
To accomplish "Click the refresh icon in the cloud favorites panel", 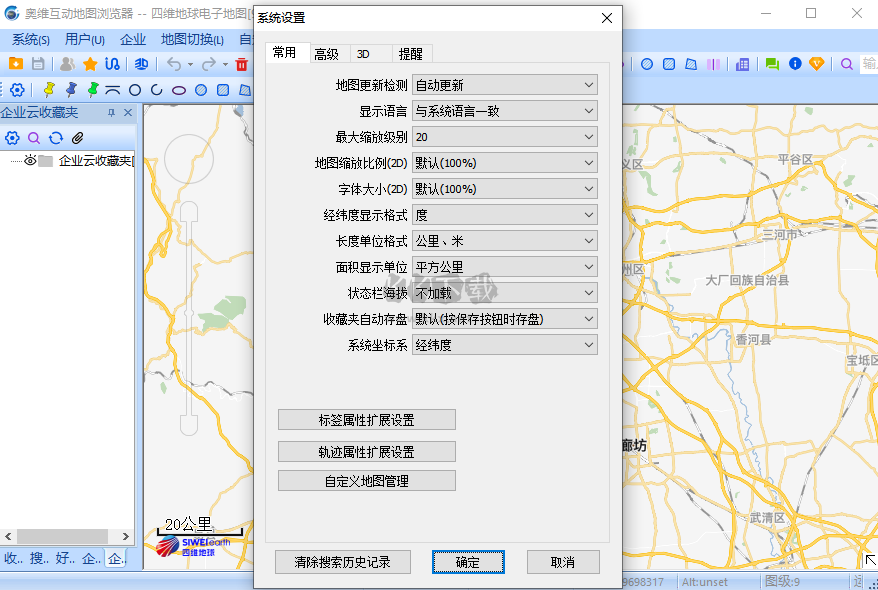I will pos(56,137).
